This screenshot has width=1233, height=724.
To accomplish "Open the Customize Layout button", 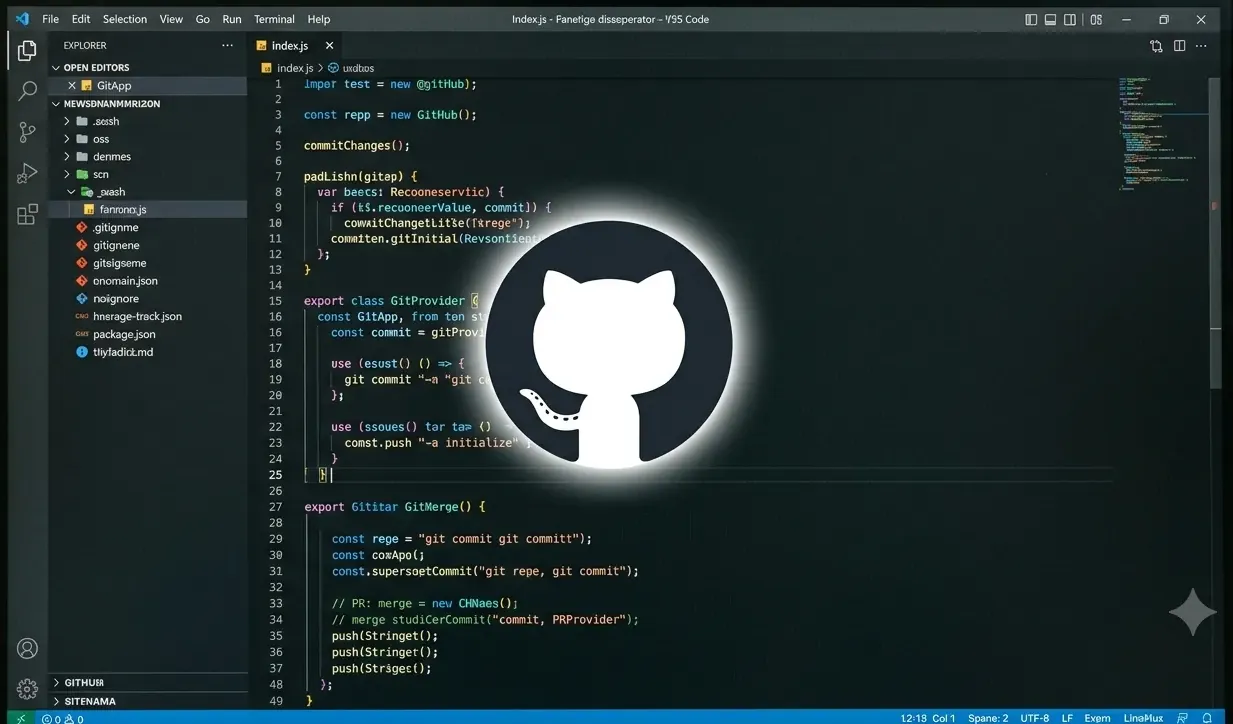I will (1096, 19).
